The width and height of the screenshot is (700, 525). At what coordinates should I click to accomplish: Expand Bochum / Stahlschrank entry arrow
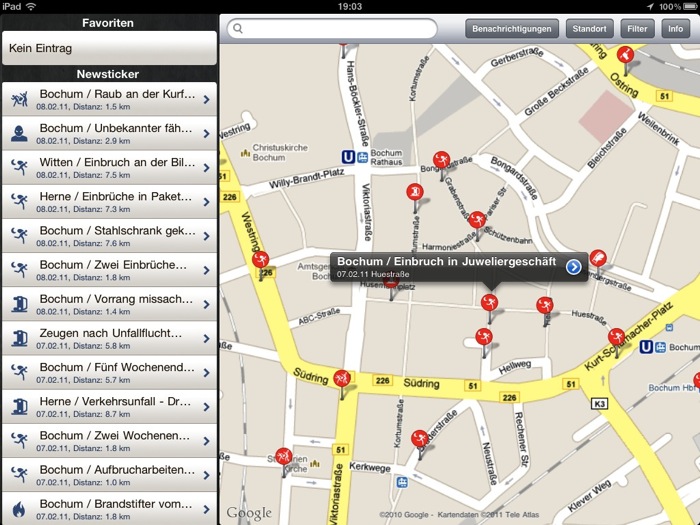(x=206, y=235)
